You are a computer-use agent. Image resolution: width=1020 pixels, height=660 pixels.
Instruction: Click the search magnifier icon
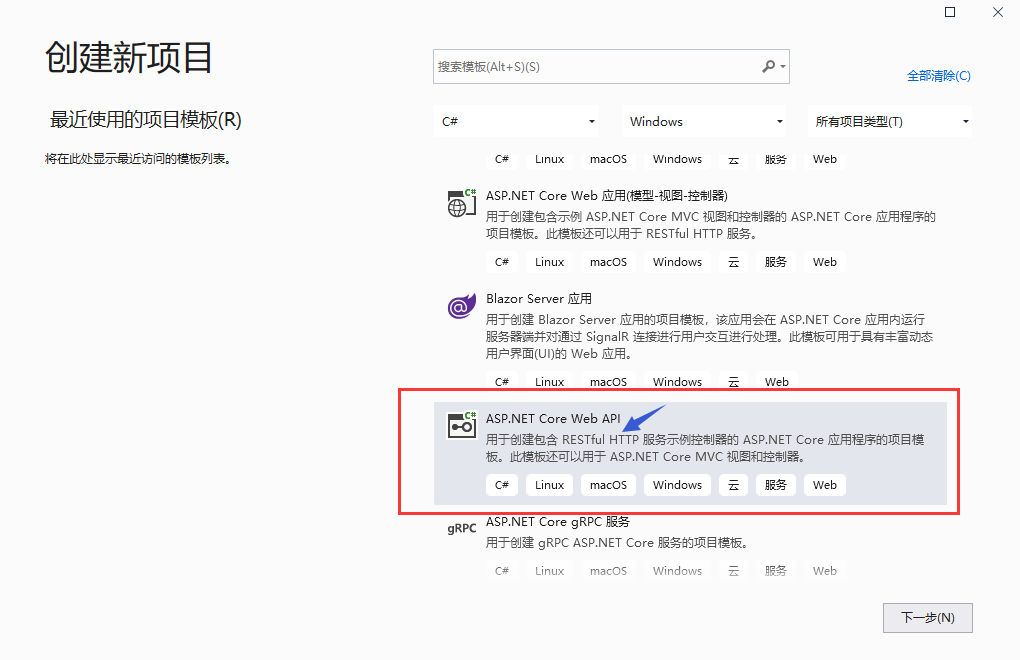(x=768, y=66)
